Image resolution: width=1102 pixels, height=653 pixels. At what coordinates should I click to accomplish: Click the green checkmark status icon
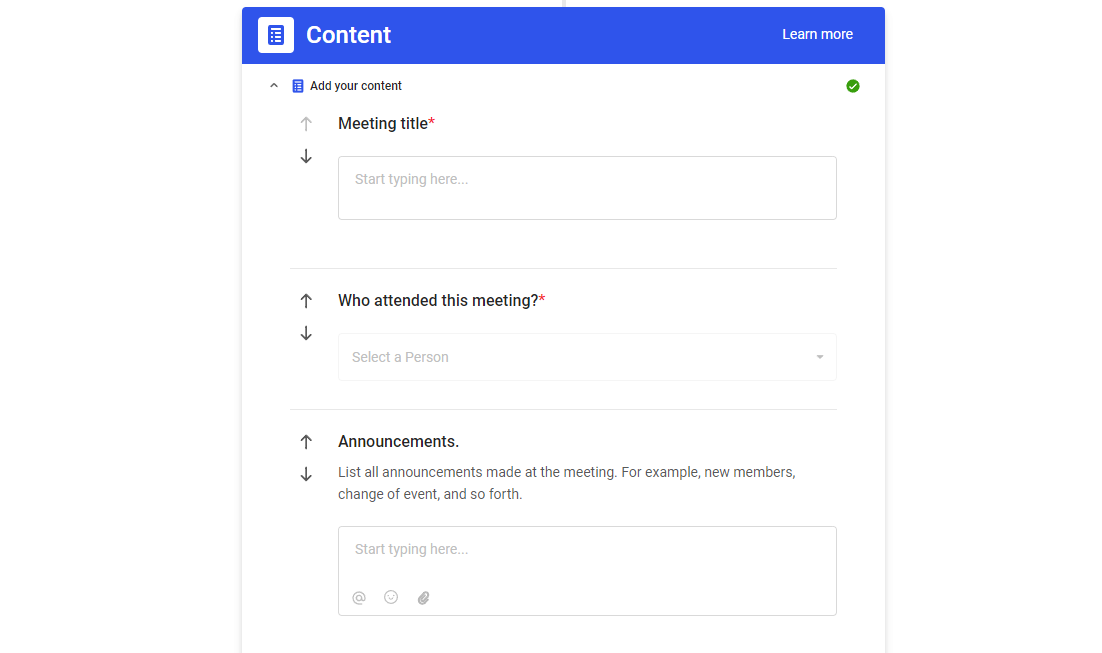(853, 85)
